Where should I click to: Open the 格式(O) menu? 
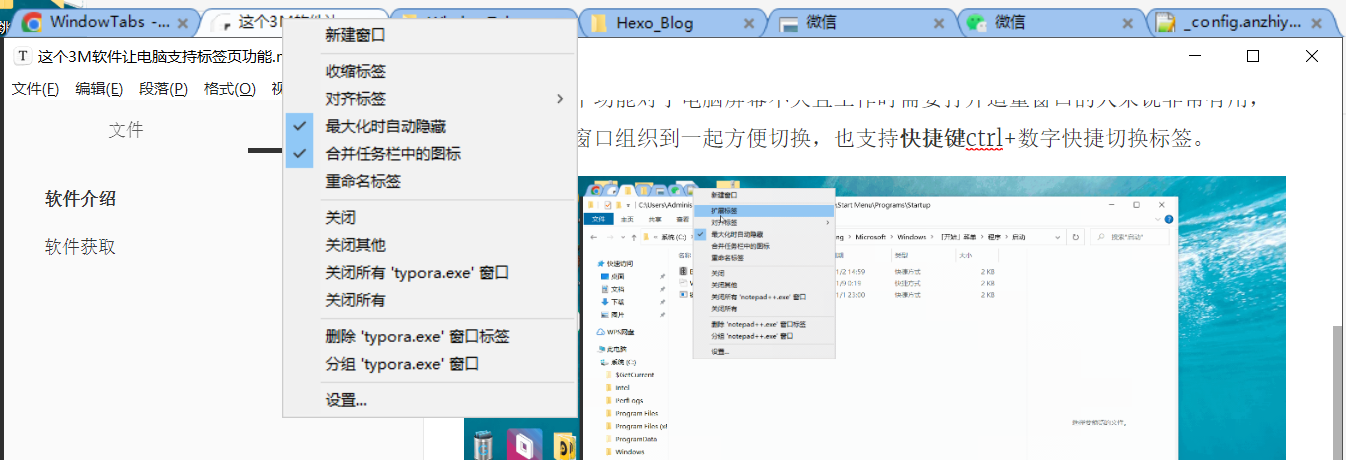coord(229,89)
